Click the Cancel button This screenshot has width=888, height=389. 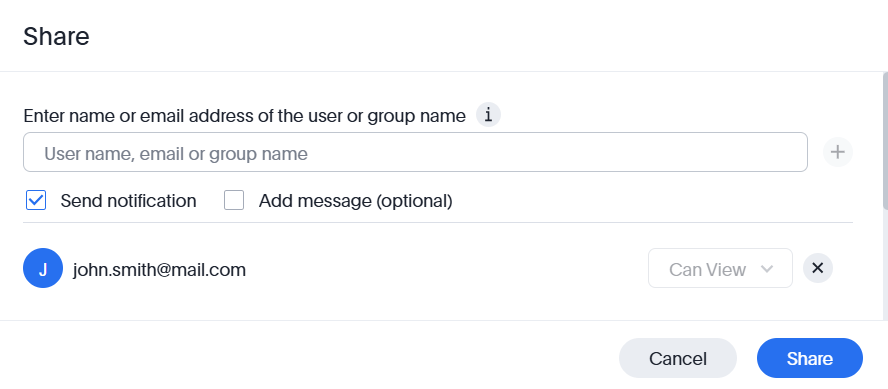coord(677,358)
